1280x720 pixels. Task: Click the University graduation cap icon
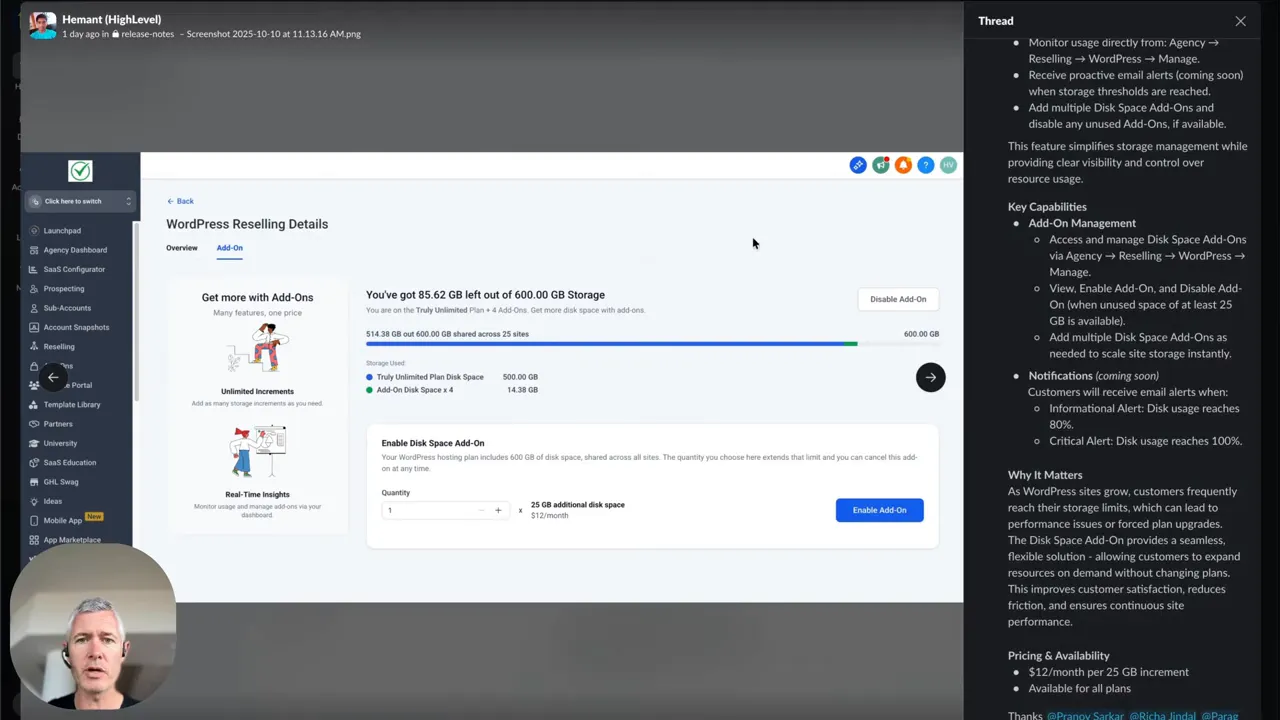tap(35, 443)
